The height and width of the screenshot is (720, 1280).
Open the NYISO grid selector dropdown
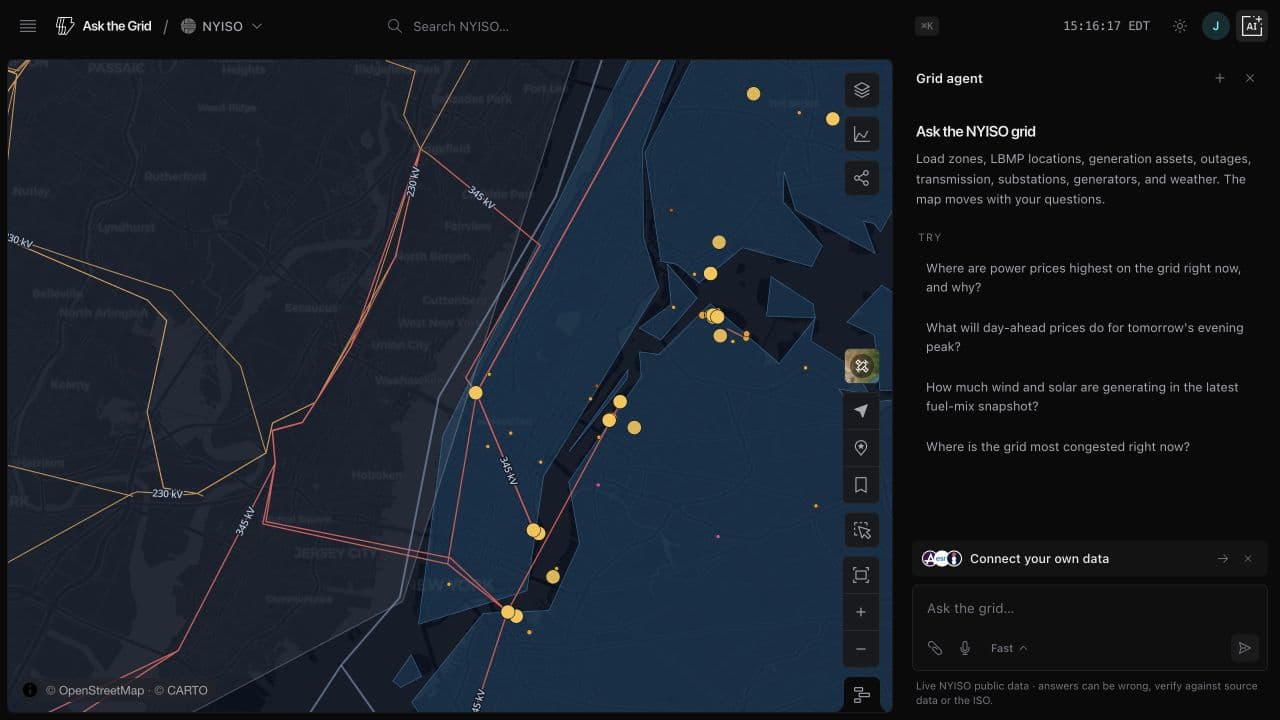pos(221,26)
